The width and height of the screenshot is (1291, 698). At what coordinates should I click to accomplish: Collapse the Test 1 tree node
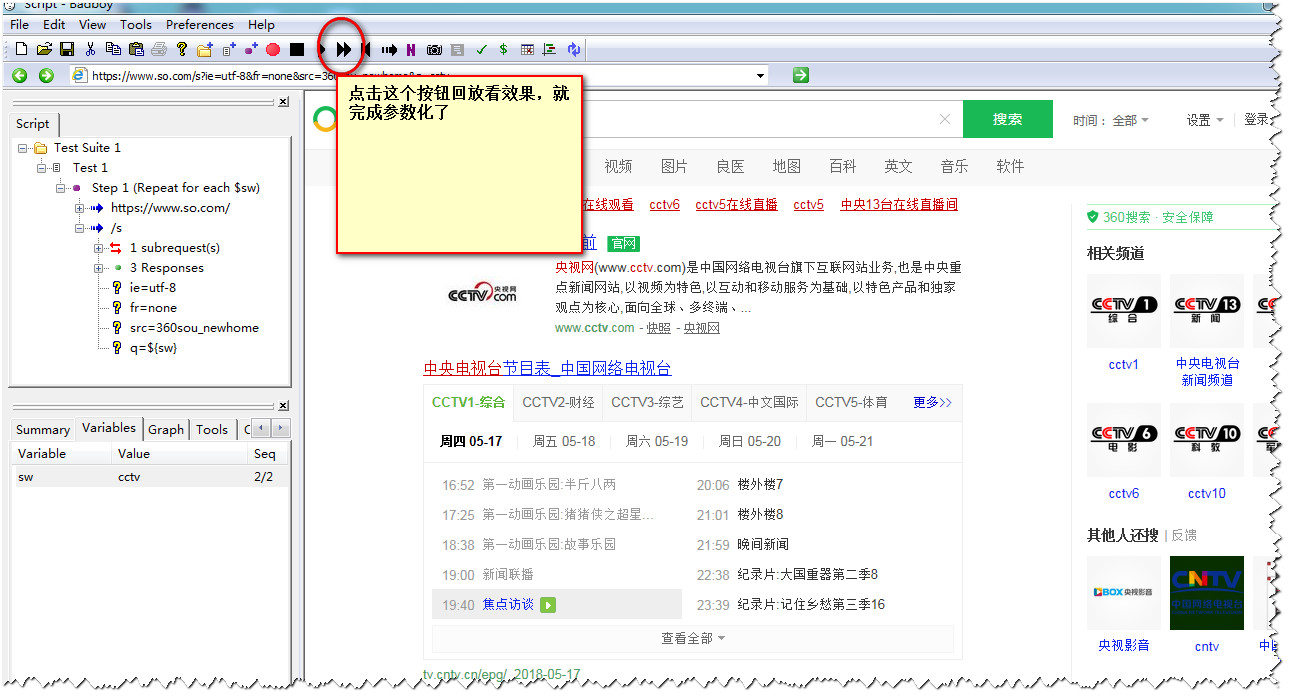point(42,168)
